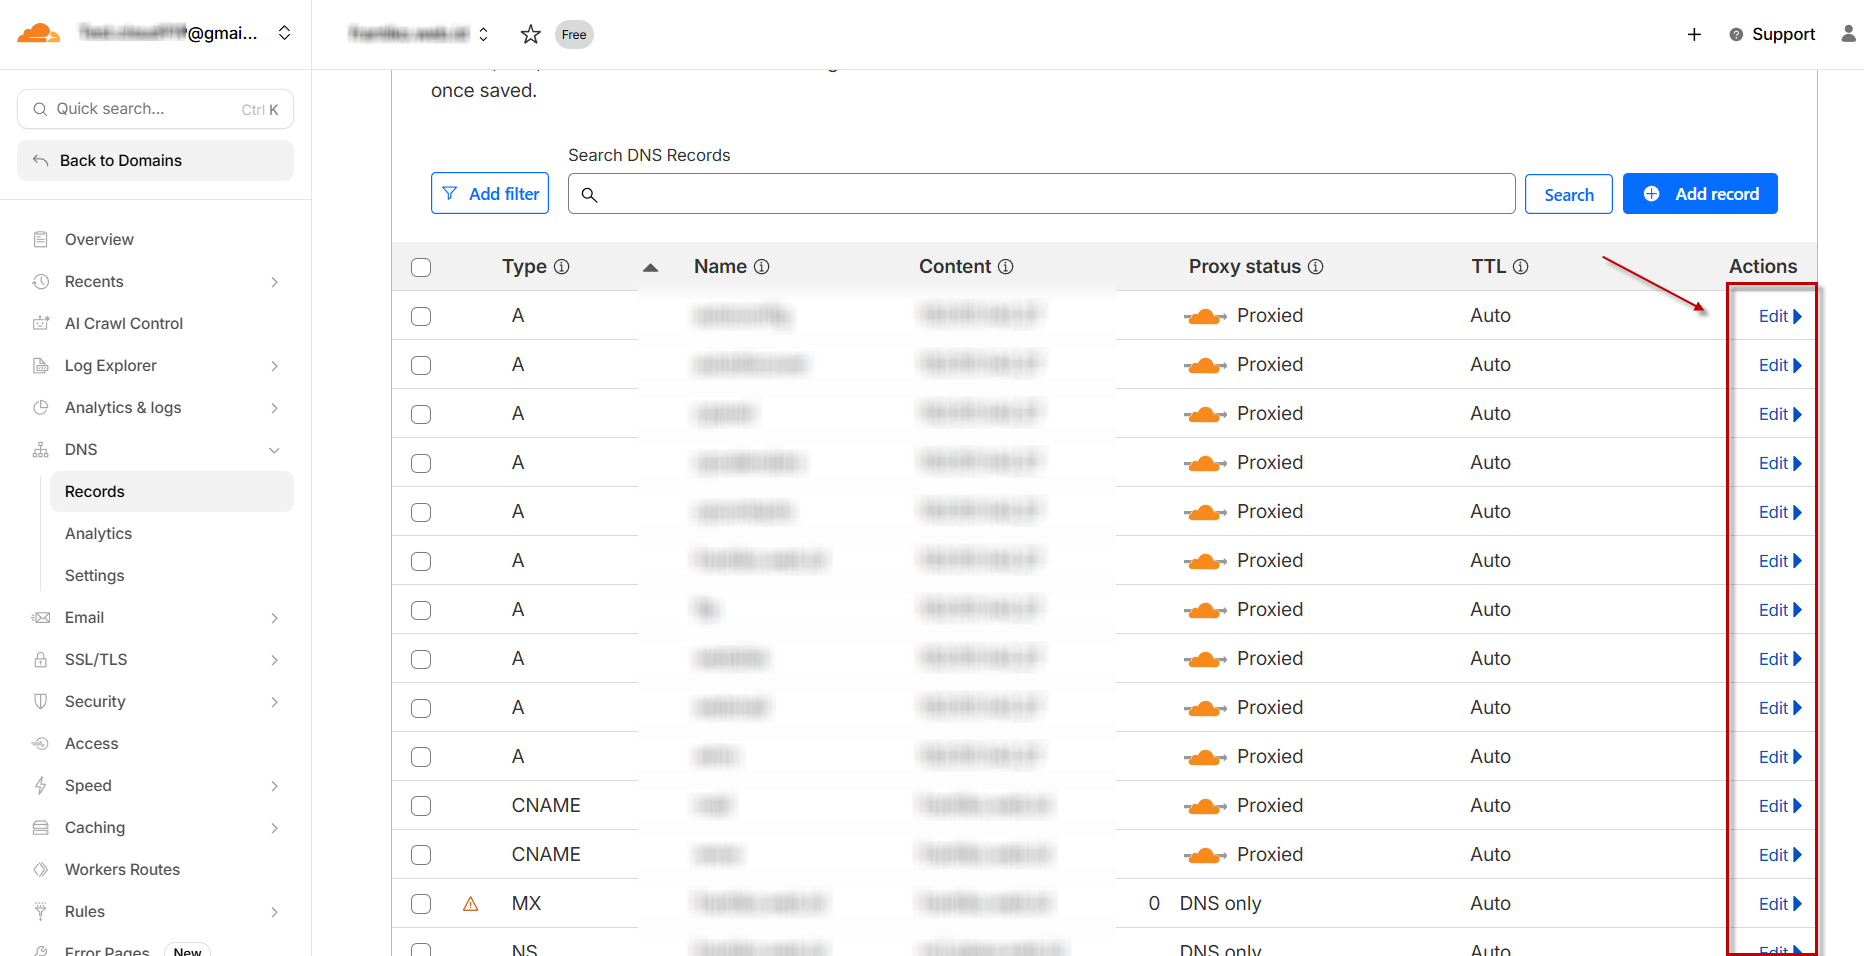Click the user profile icon
The width and height of the screenshot is (1864, 956).
point(1848,34)
